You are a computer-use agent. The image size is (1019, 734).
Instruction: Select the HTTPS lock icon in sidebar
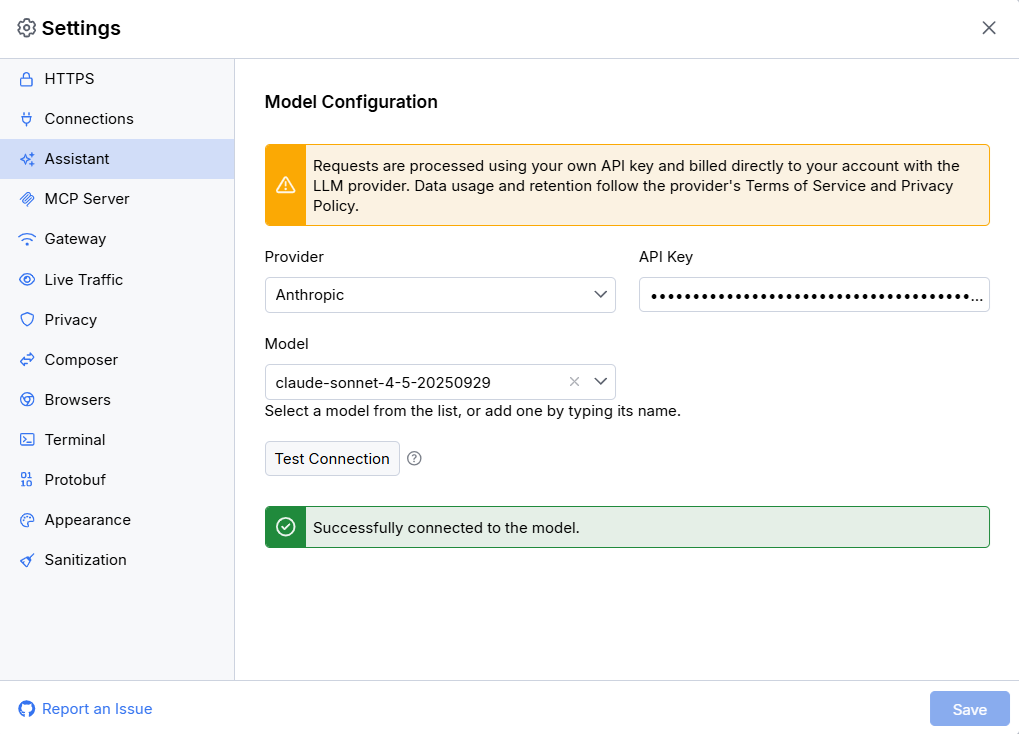coord(25,78)
